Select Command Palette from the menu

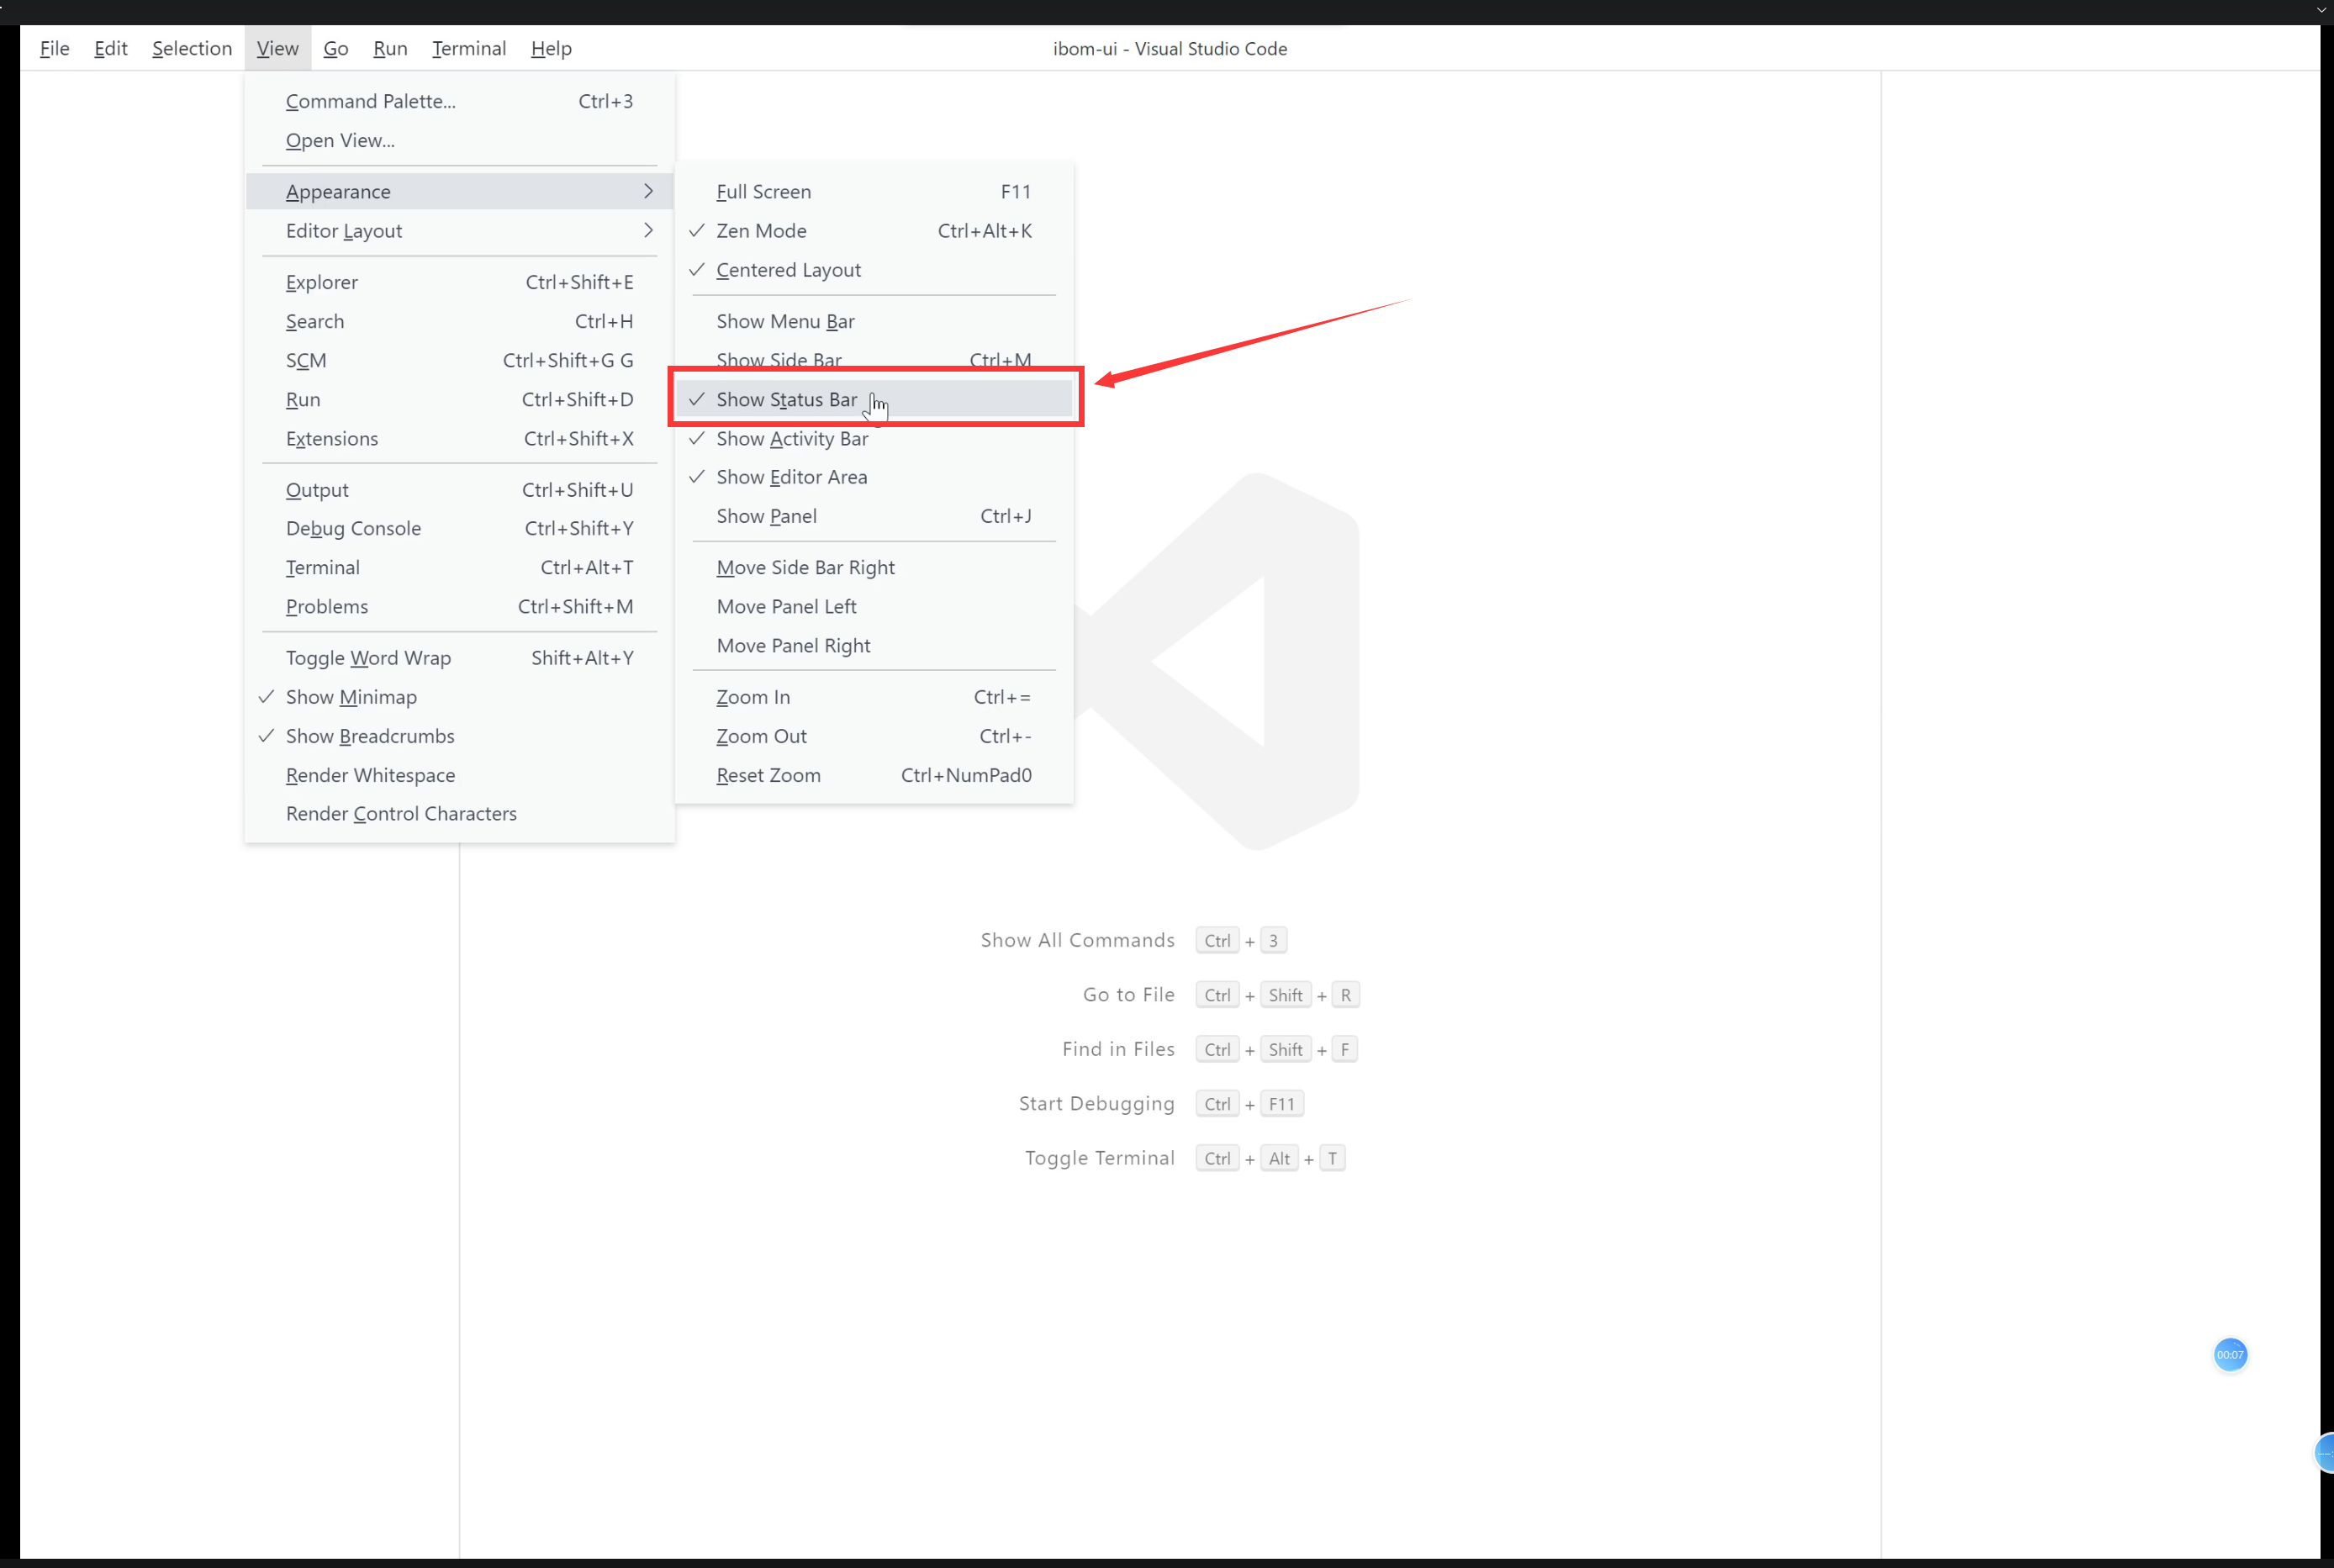click(x=370, y=100)
